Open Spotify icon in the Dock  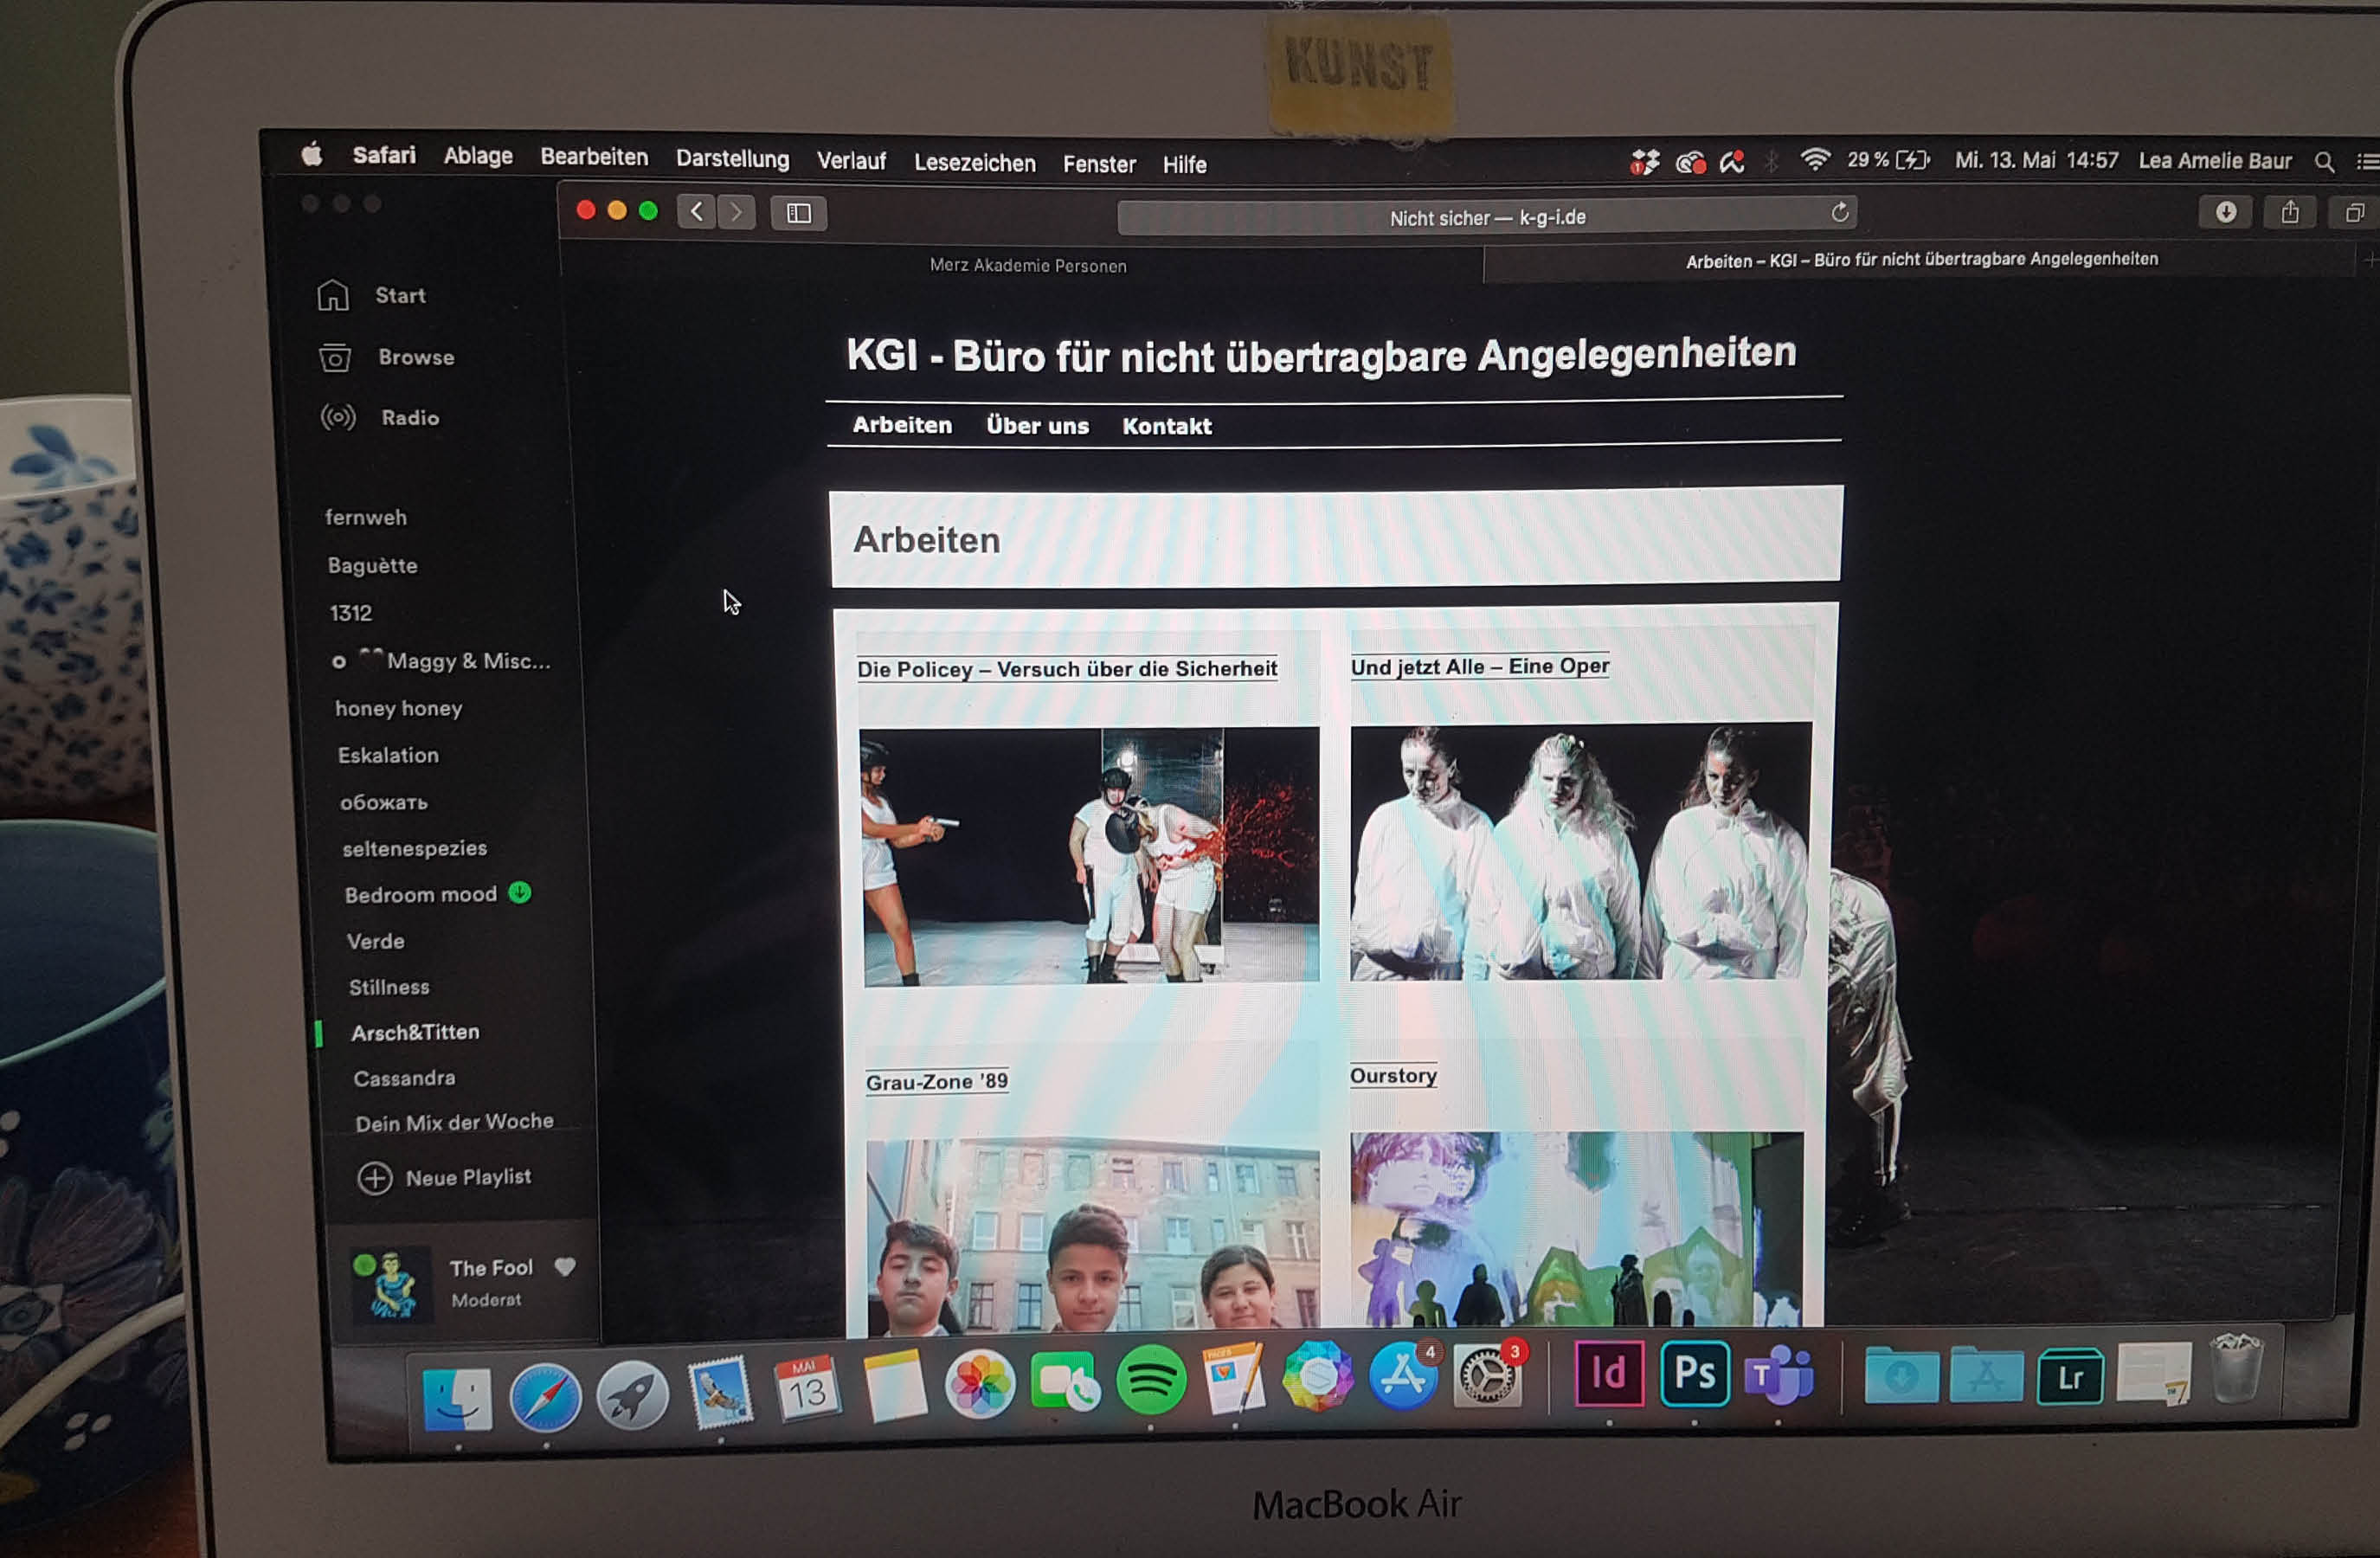pyautogui.click(x=1150, y=1380)
